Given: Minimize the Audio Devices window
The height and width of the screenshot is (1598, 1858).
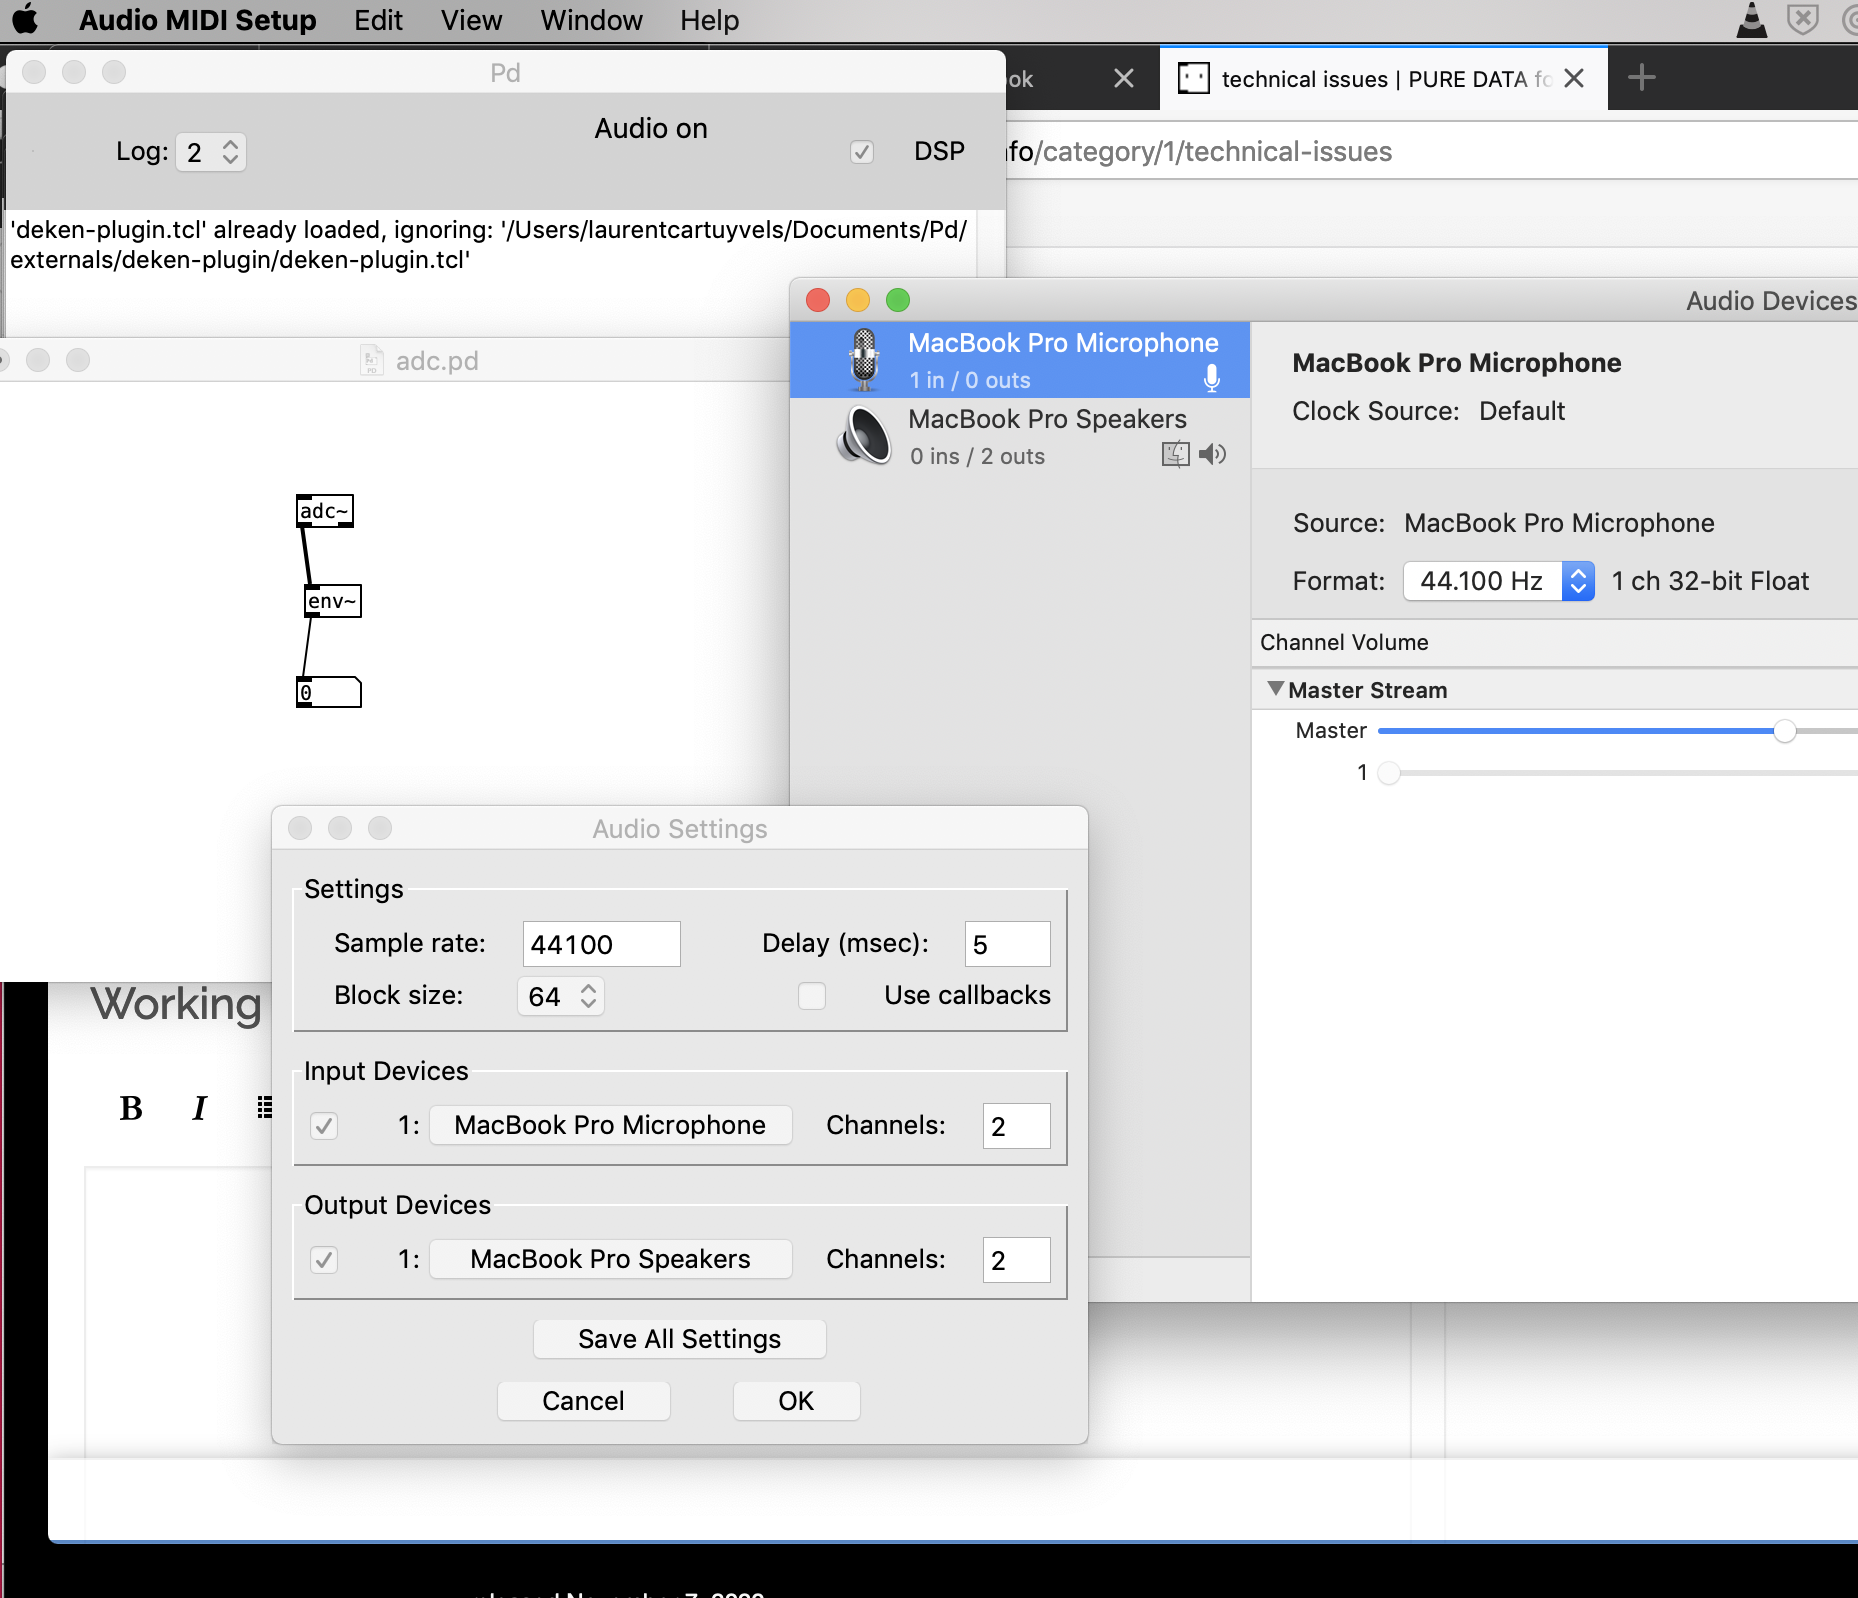Looking at the screenshot, I should coord(858,300).
